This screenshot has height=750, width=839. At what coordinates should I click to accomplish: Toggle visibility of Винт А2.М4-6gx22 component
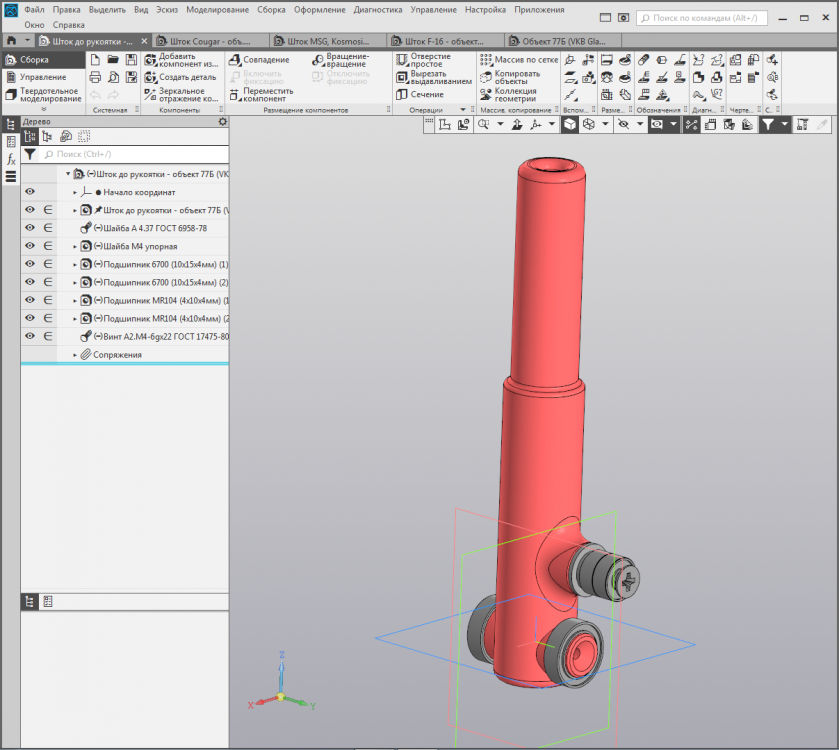30,336
